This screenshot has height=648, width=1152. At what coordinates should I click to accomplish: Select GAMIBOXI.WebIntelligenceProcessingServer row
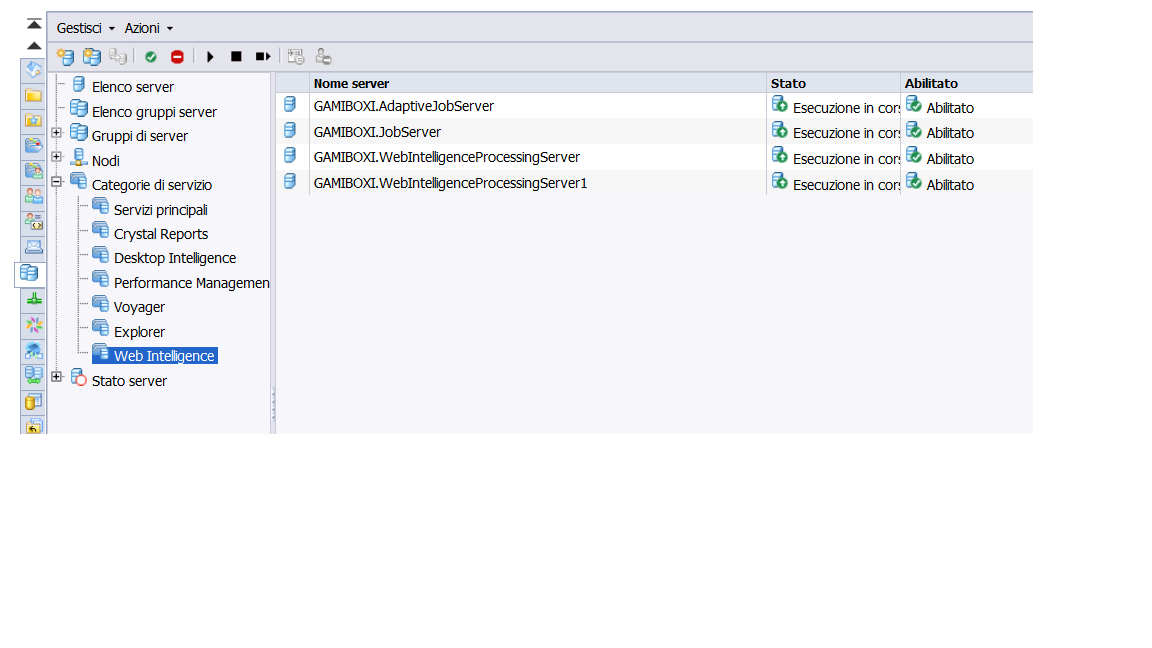click(654, 157)
